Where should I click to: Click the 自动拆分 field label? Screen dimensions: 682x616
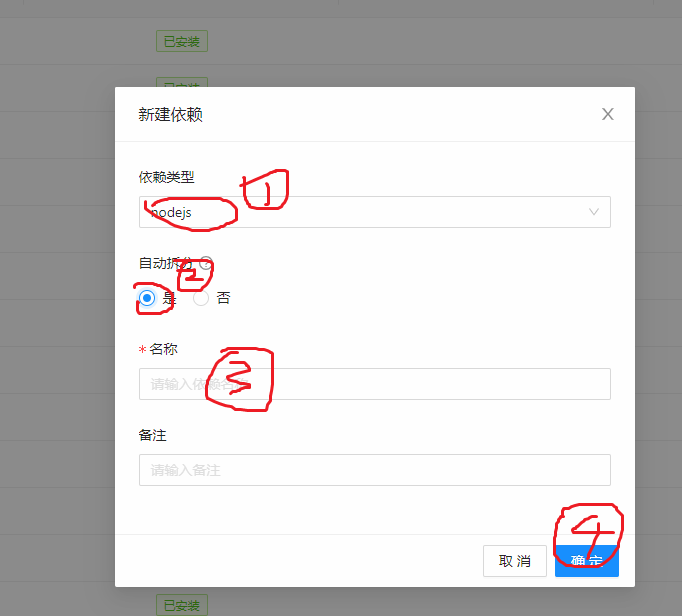click(x=166, y=263)
